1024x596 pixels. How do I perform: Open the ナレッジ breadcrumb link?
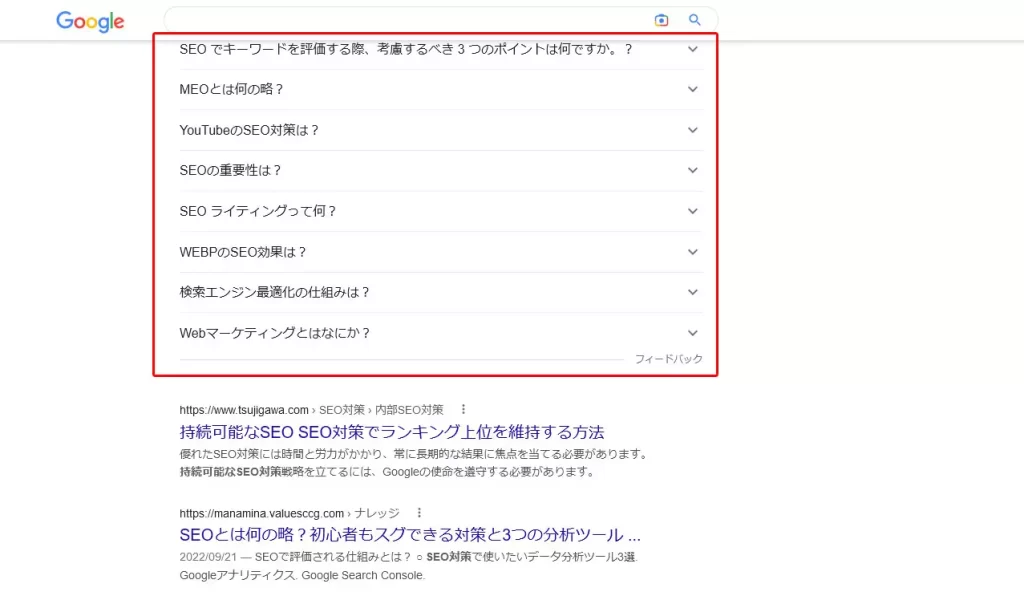pyautogui.click(x=378, y=512)
